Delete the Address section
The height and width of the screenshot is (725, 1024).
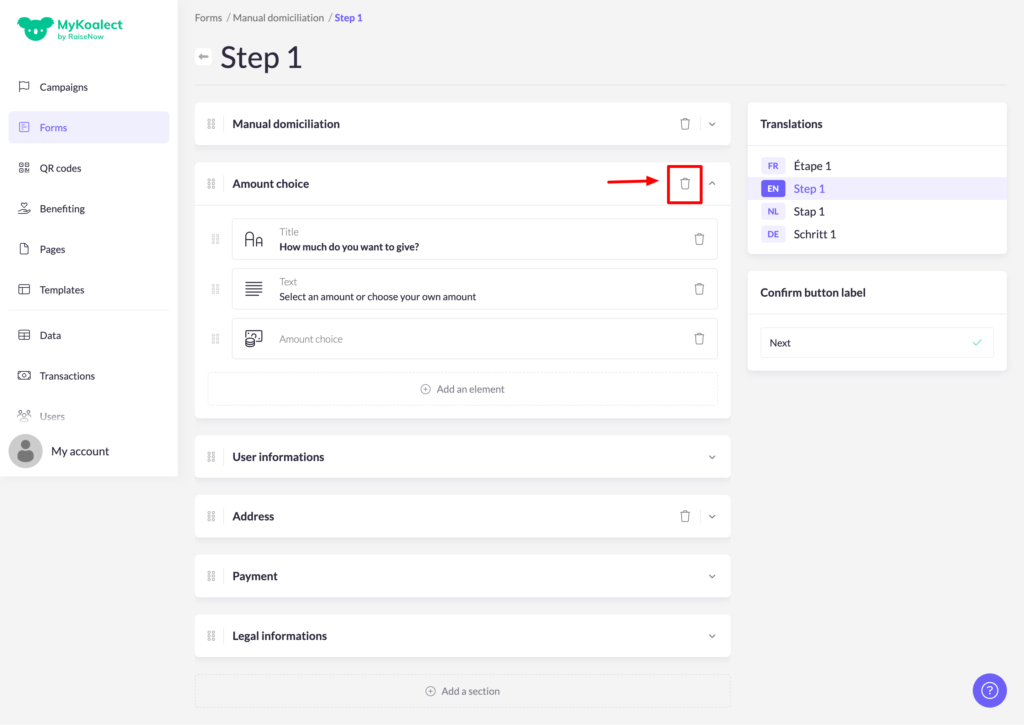point(685,517)
